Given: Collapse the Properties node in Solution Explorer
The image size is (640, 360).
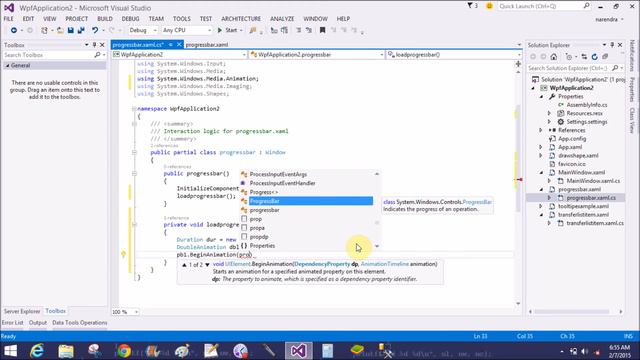Looking at the screenshot, I should tap(542, 97).
